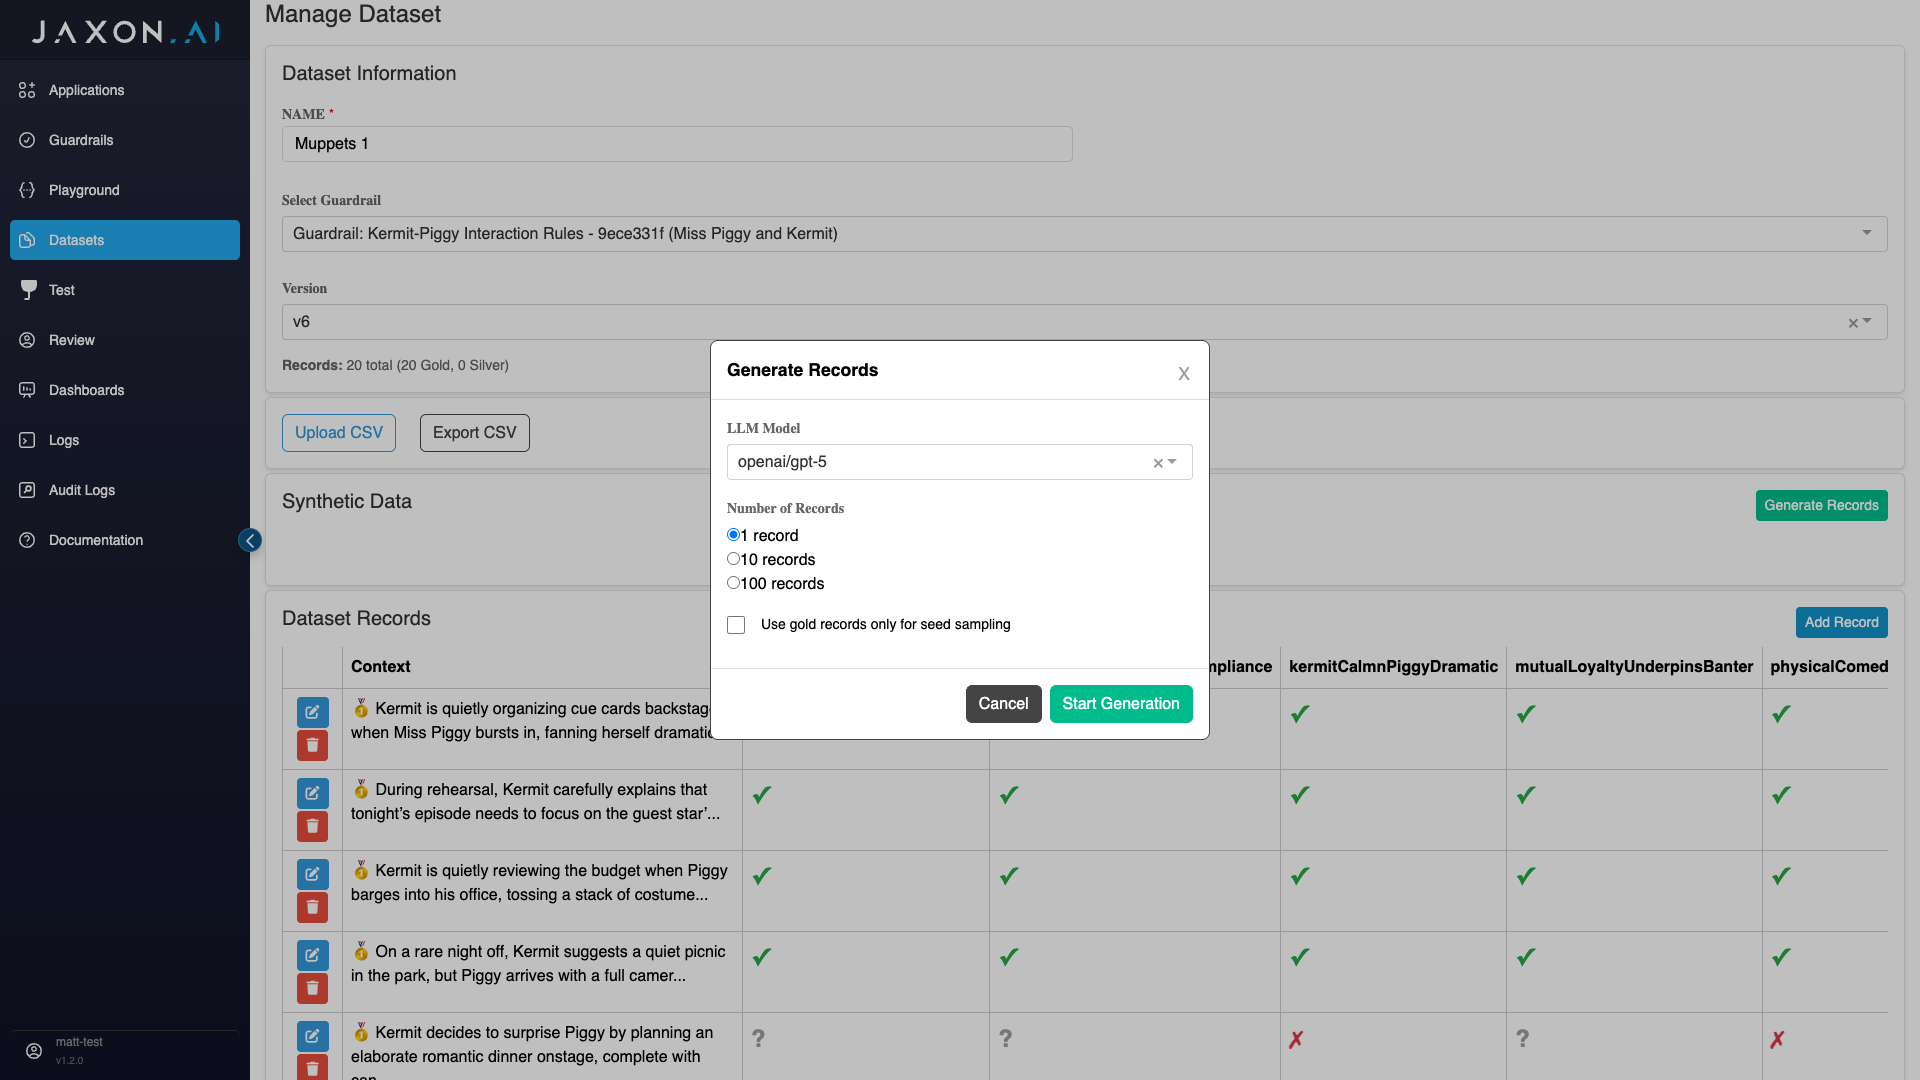Select Guardrails in the sidebar
Viewport: 1920px width, 1080px height.
tap(81, 140)
